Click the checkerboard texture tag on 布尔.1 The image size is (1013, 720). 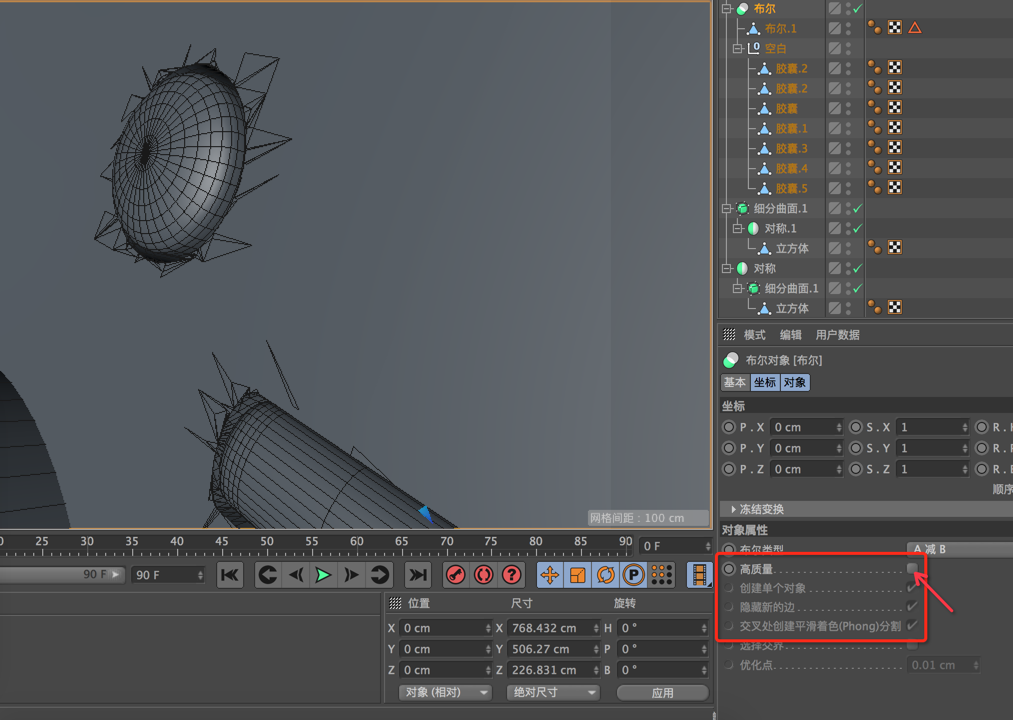pos(895,28)
